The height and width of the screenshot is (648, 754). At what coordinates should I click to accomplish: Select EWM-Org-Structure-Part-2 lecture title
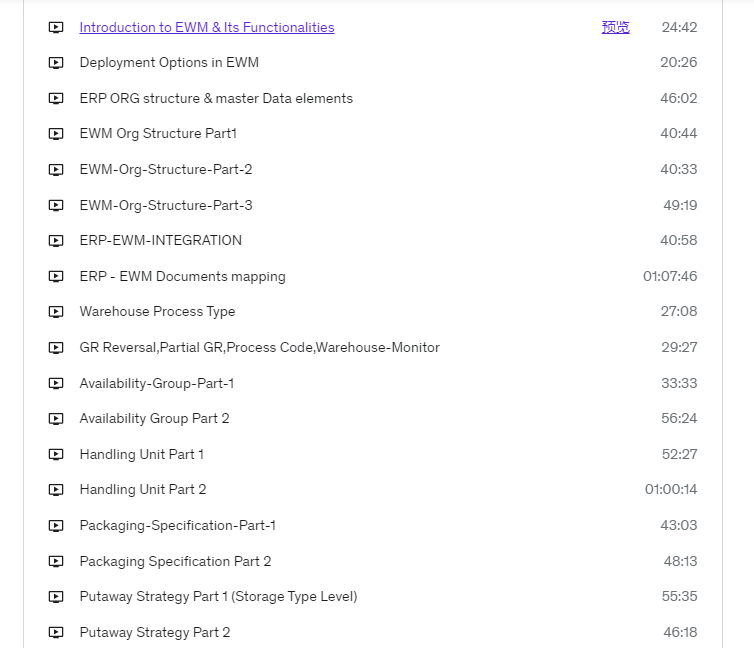pyautogui.click(x=166, y=170)
